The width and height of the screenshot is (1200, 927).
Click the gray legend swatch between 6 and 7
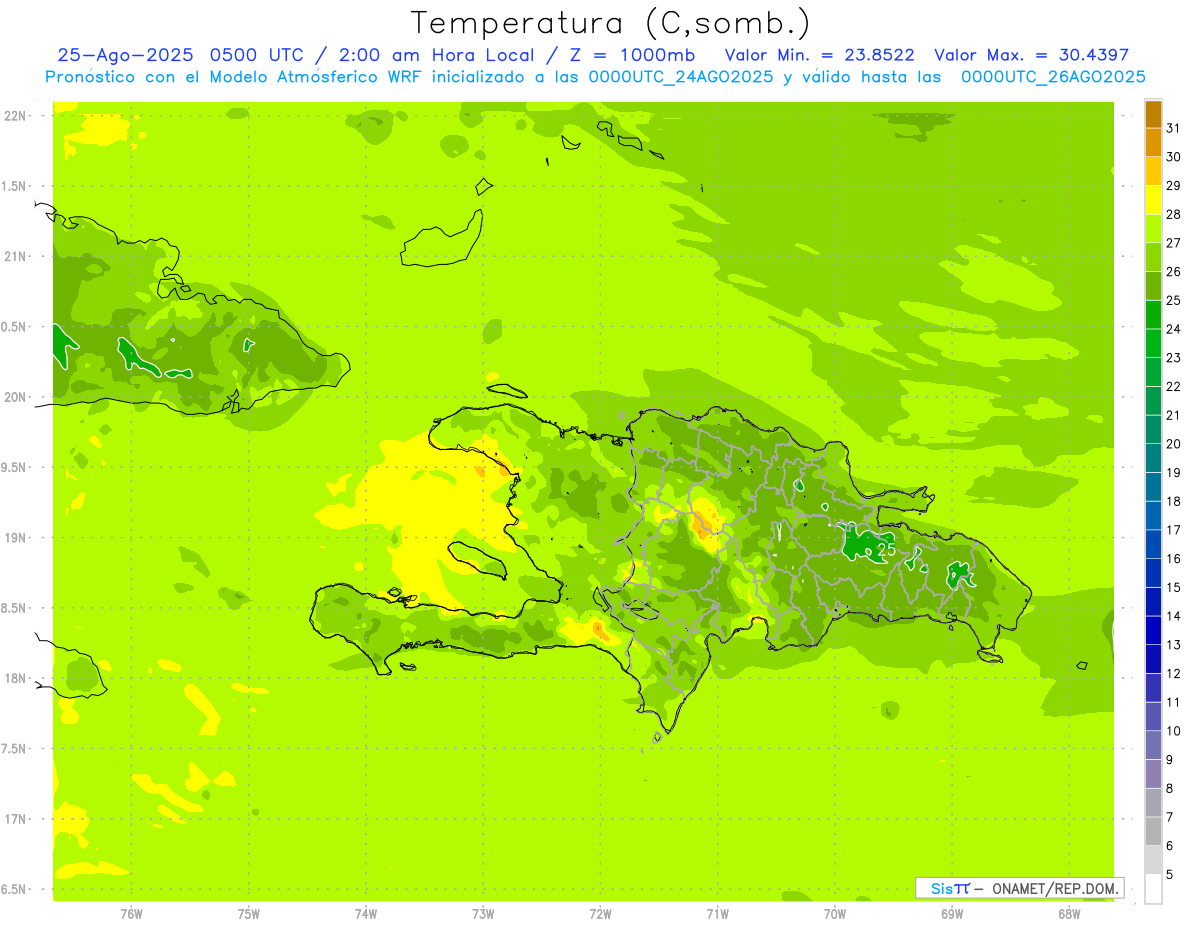point(1153,831)
